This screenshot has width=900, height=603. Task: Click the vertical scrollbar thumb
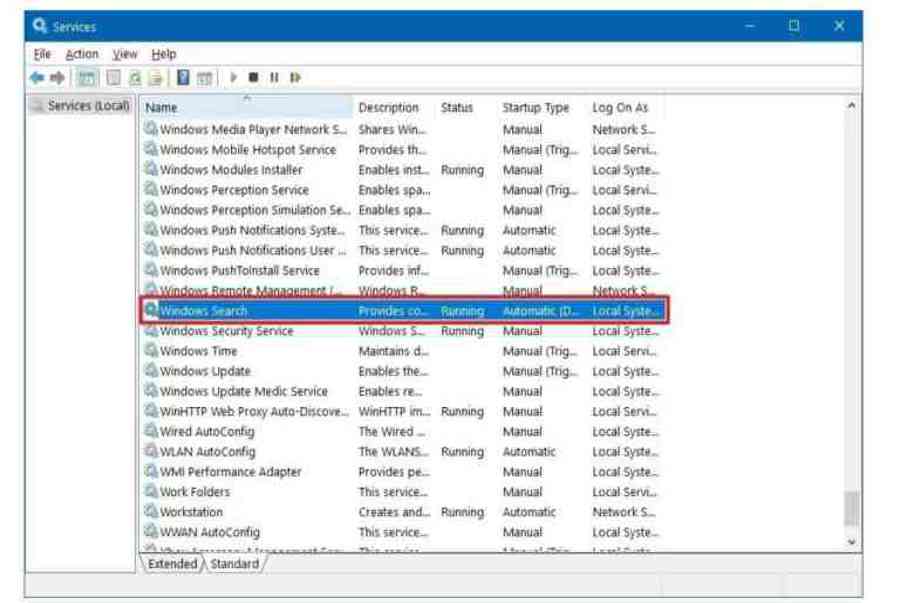coord(852,508)
